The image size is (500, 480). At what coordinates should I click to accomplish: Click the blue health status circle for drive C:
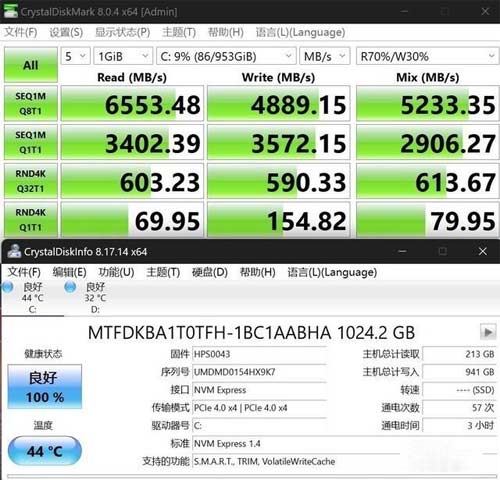coord(7,287)
